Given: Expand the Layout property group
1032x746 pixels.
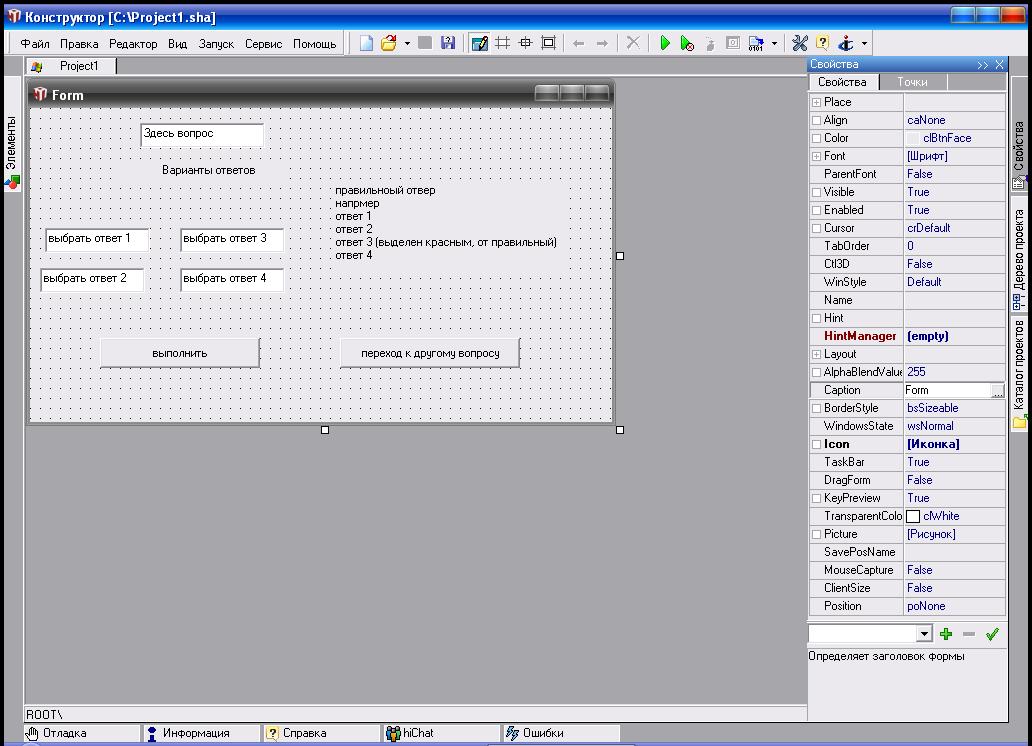Looking at the screenshot, I should pos(816,354).
